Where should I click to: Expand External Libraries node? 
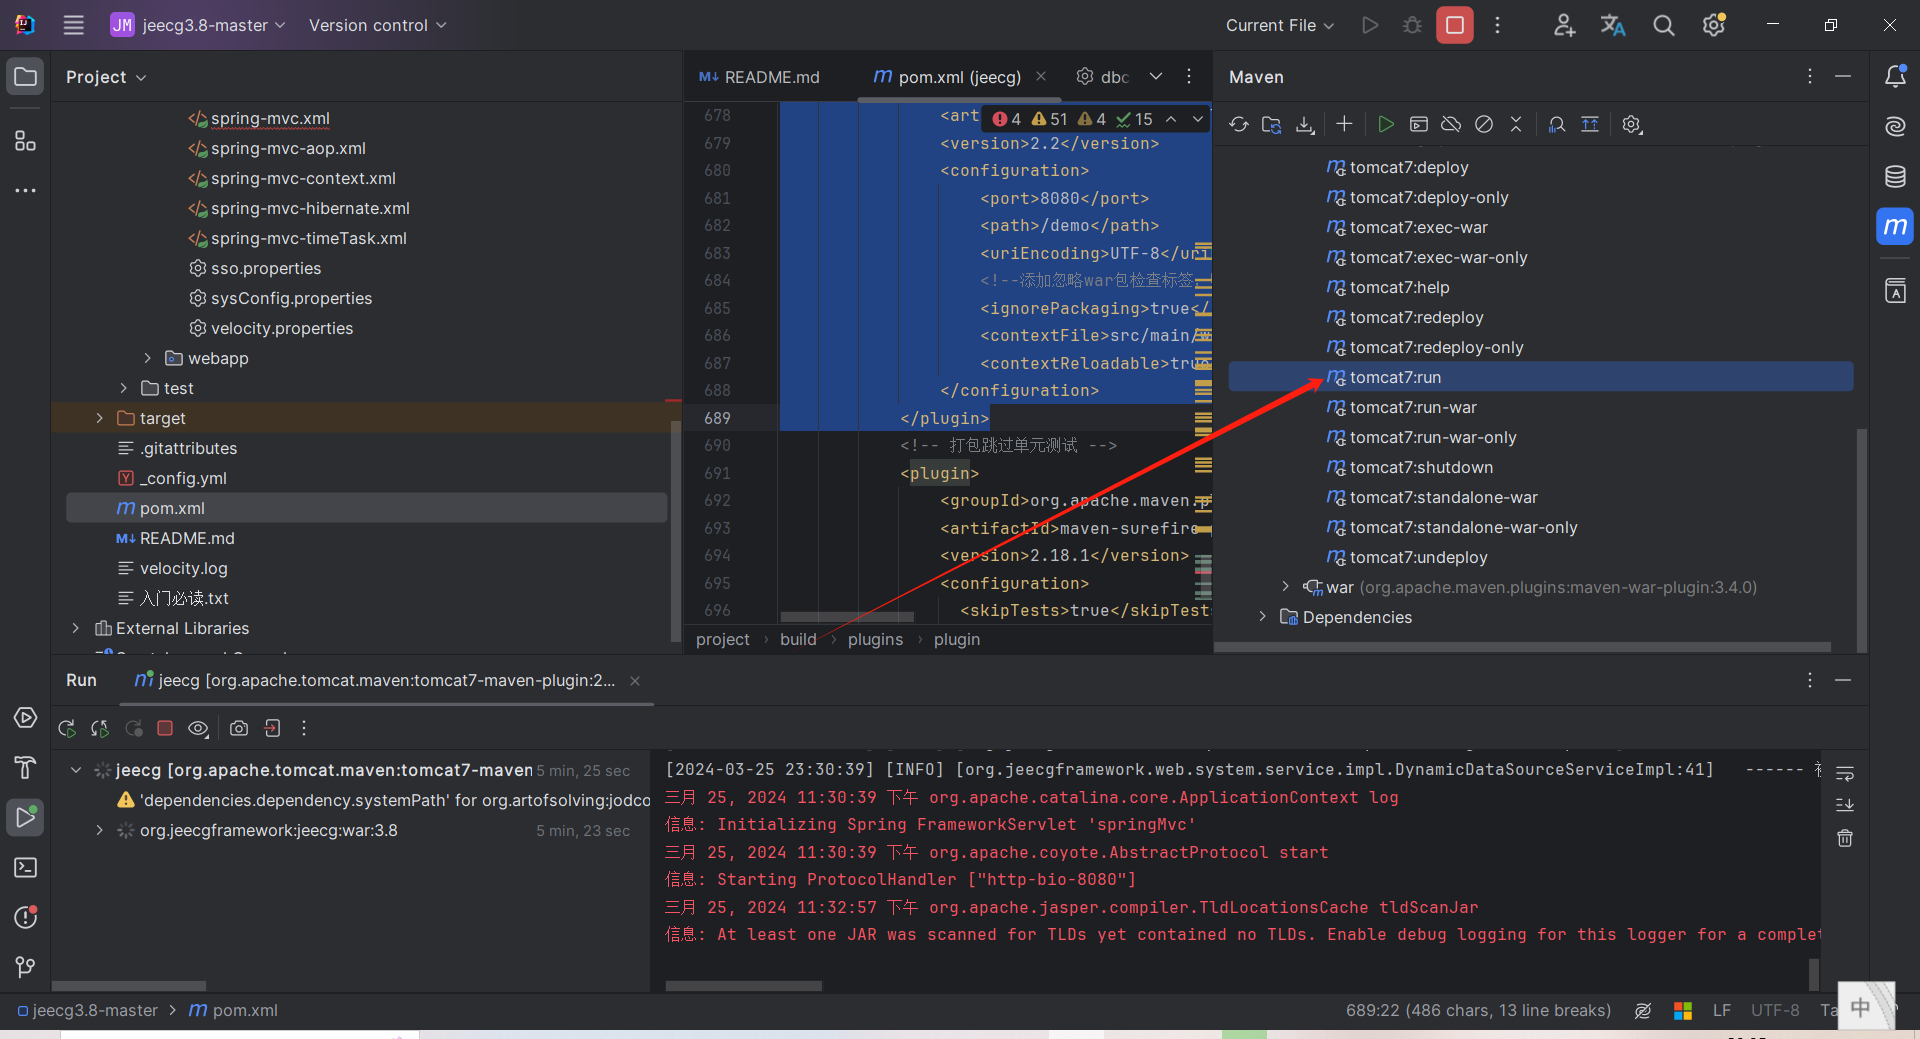(75, 628)
